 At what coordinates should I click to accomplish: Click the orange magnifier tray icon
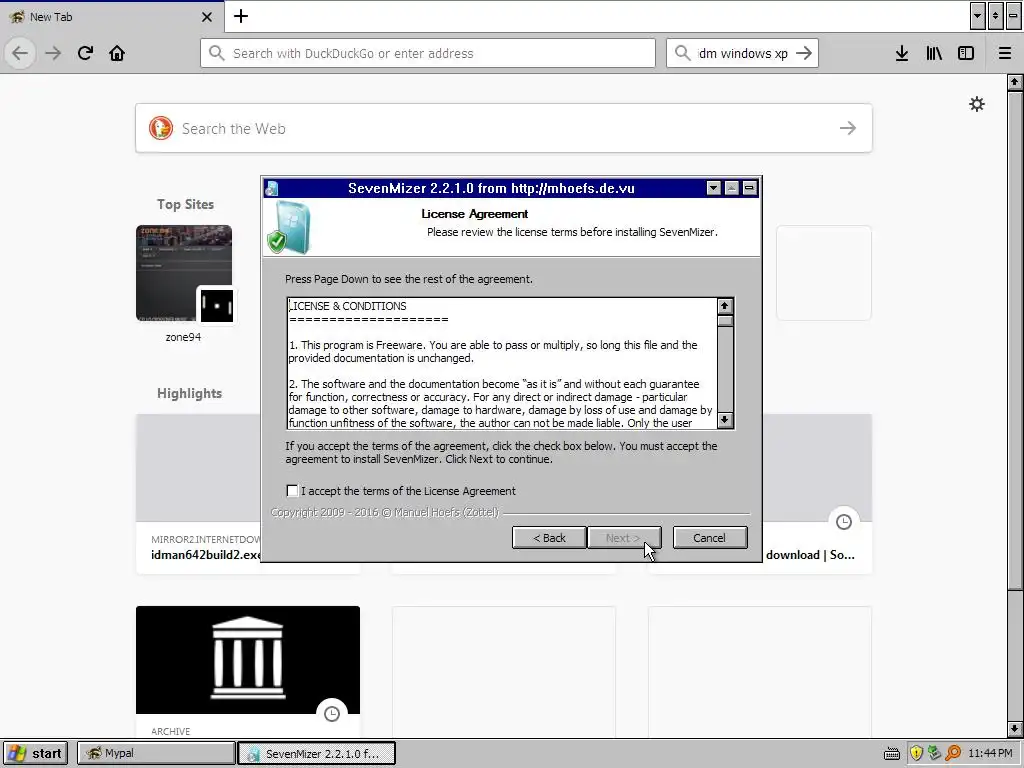pyautogui.click(x=953, y=753)
